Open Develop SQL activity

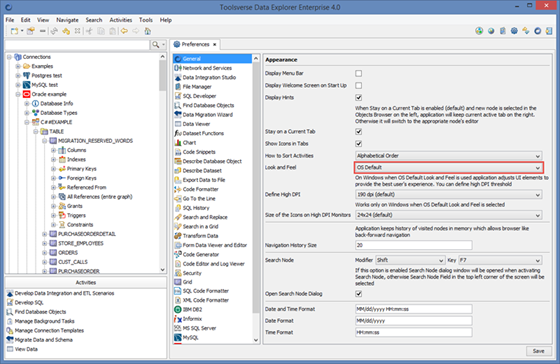29,303
